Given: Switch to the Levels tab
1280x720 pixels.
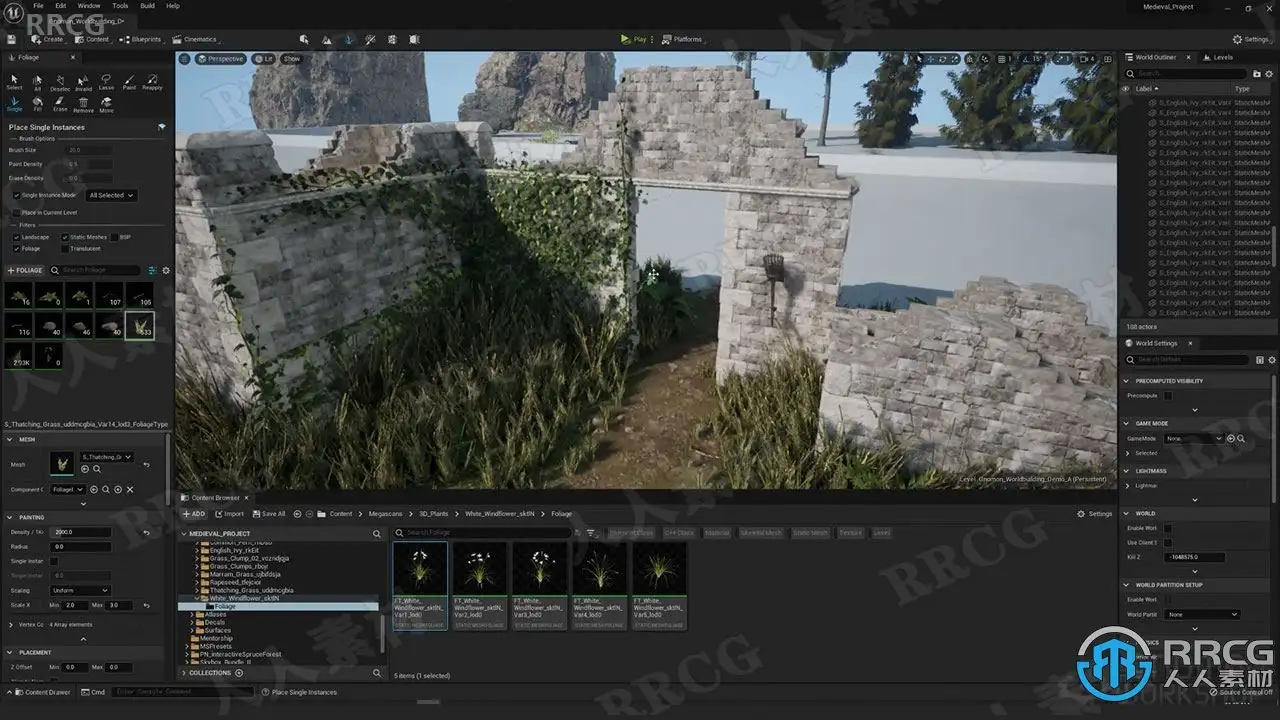Looking at the screenshot, I should click(1222, 57).
